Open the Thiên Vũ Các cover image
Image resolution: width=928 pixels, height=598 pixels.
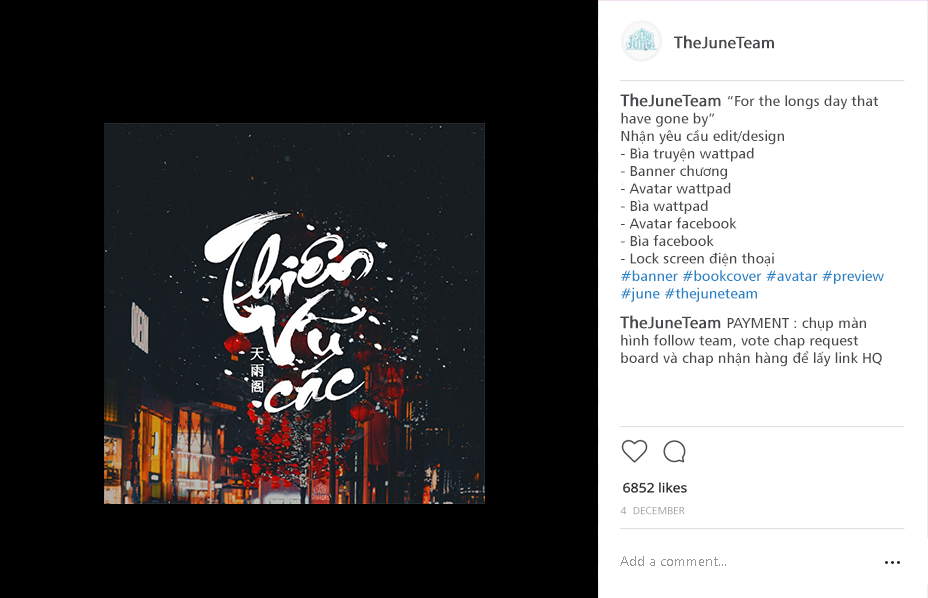294,313
